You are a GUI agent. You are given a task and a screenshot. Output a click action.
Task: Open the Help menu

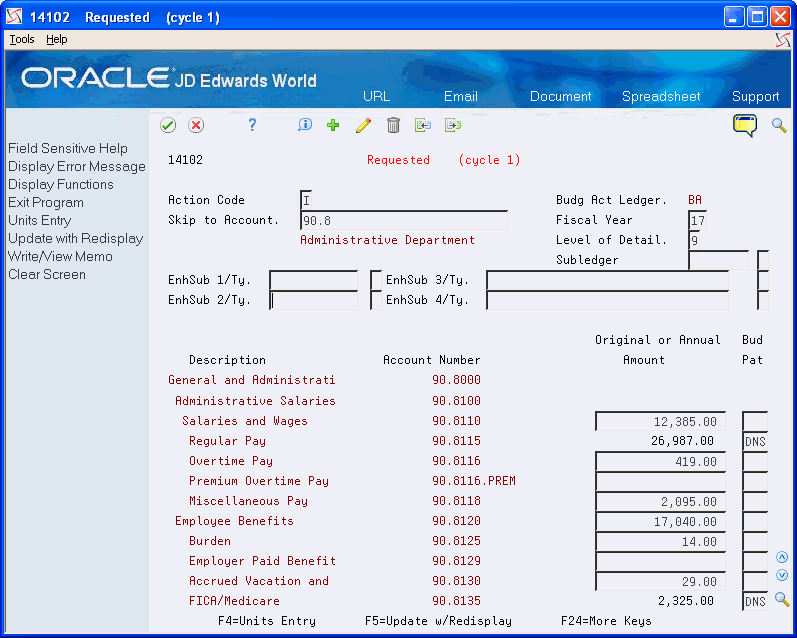pyautogui.click(x=56, y=39)
